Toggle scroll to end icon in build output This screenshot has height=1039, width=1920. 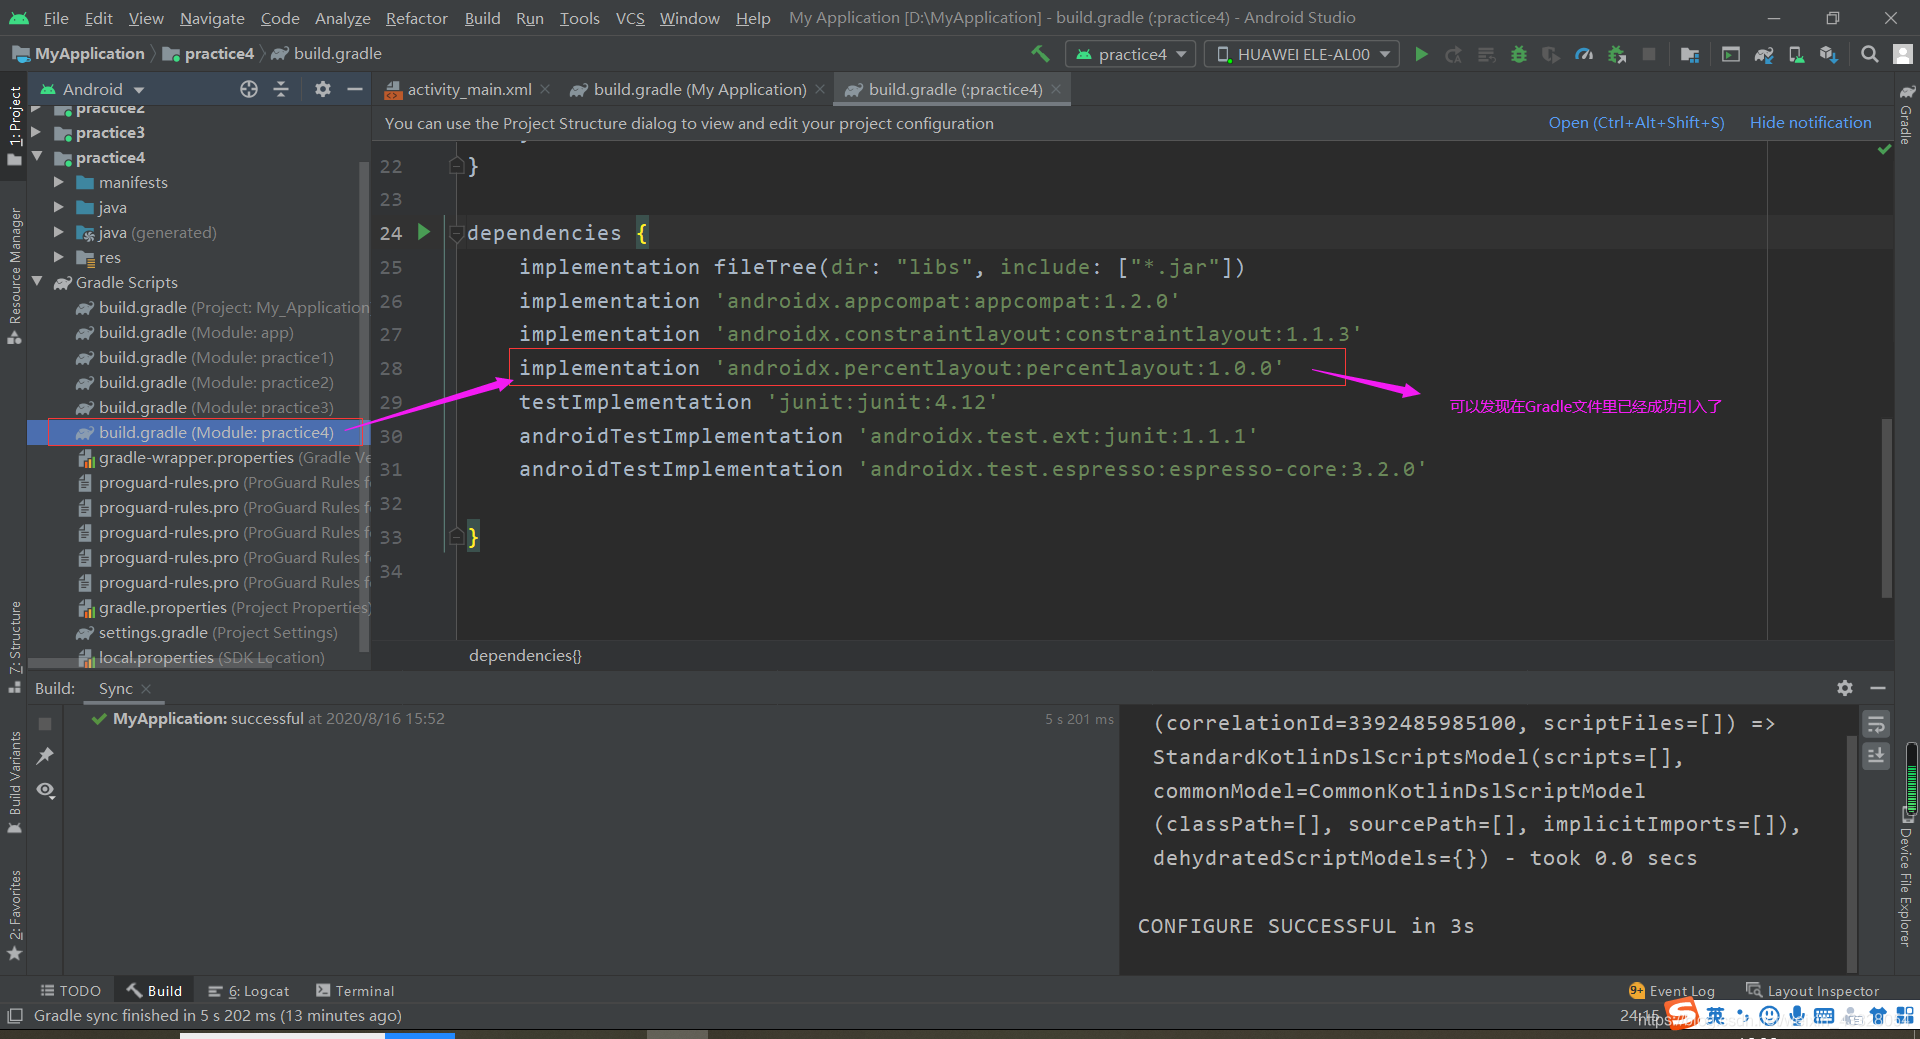pyautogui.click(x=1876, y=756)
